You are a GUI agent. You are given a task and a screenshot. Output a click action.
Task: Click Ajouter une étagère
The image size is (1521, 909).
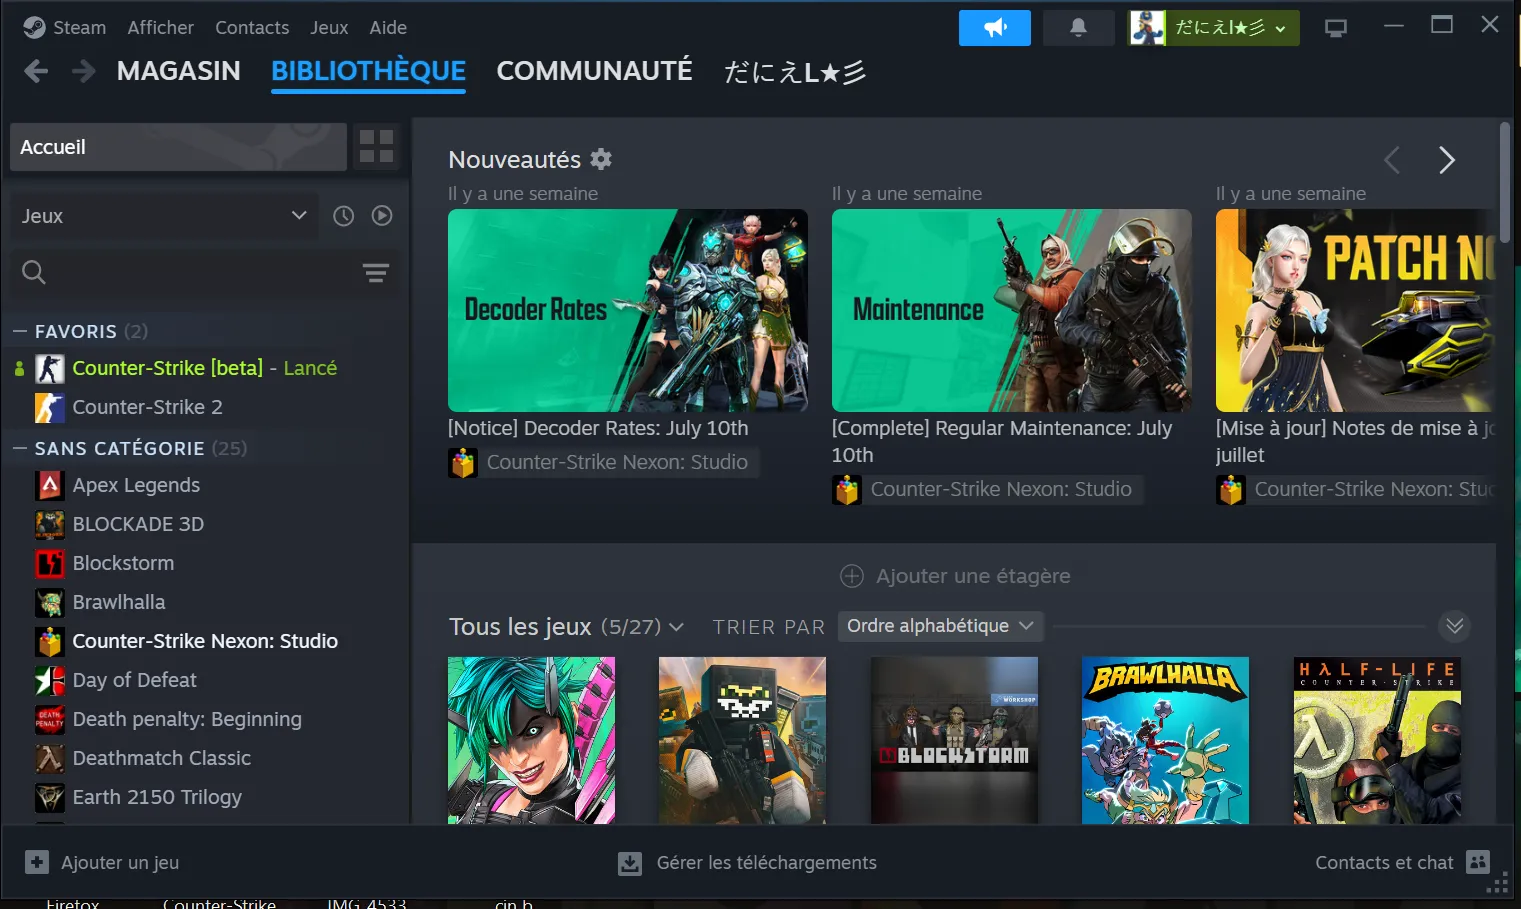[x=955, y=576]
